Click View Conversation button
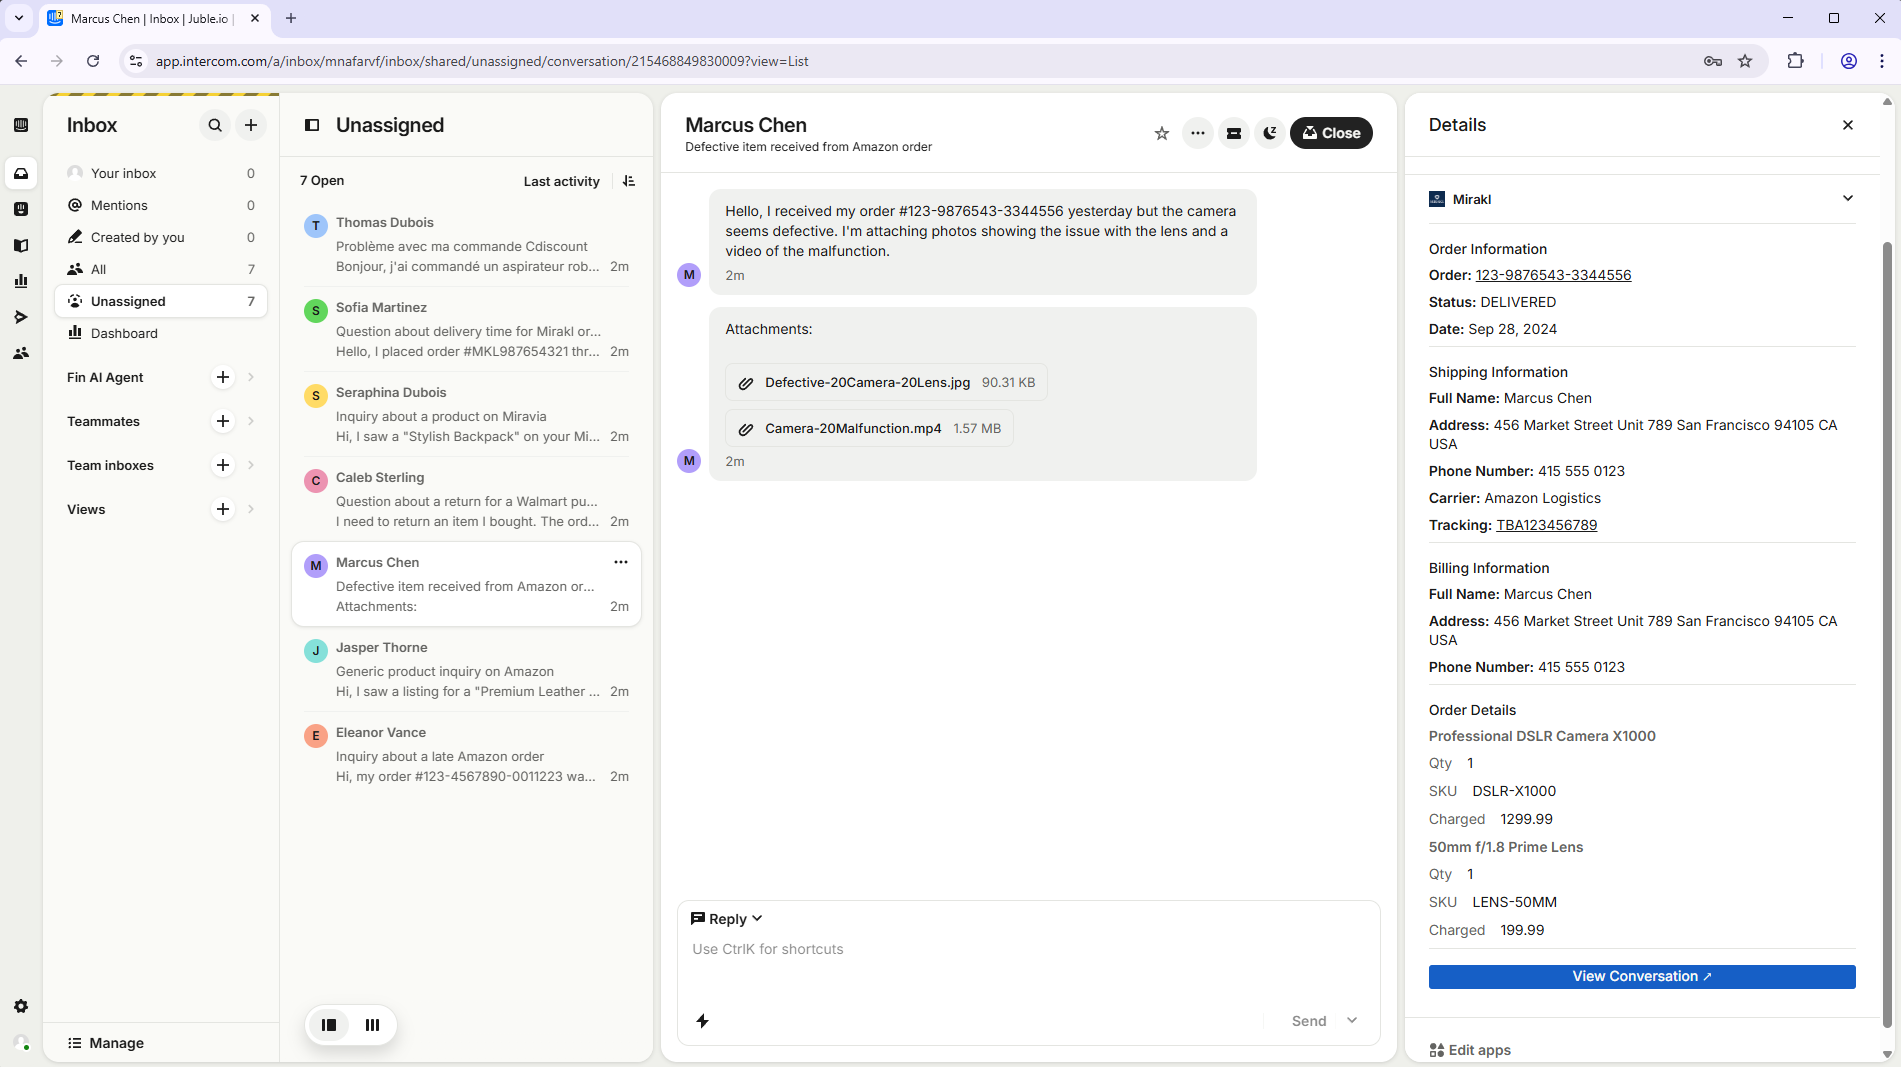Viewport: 1901px width, 1067px height. pos(1641,976)
